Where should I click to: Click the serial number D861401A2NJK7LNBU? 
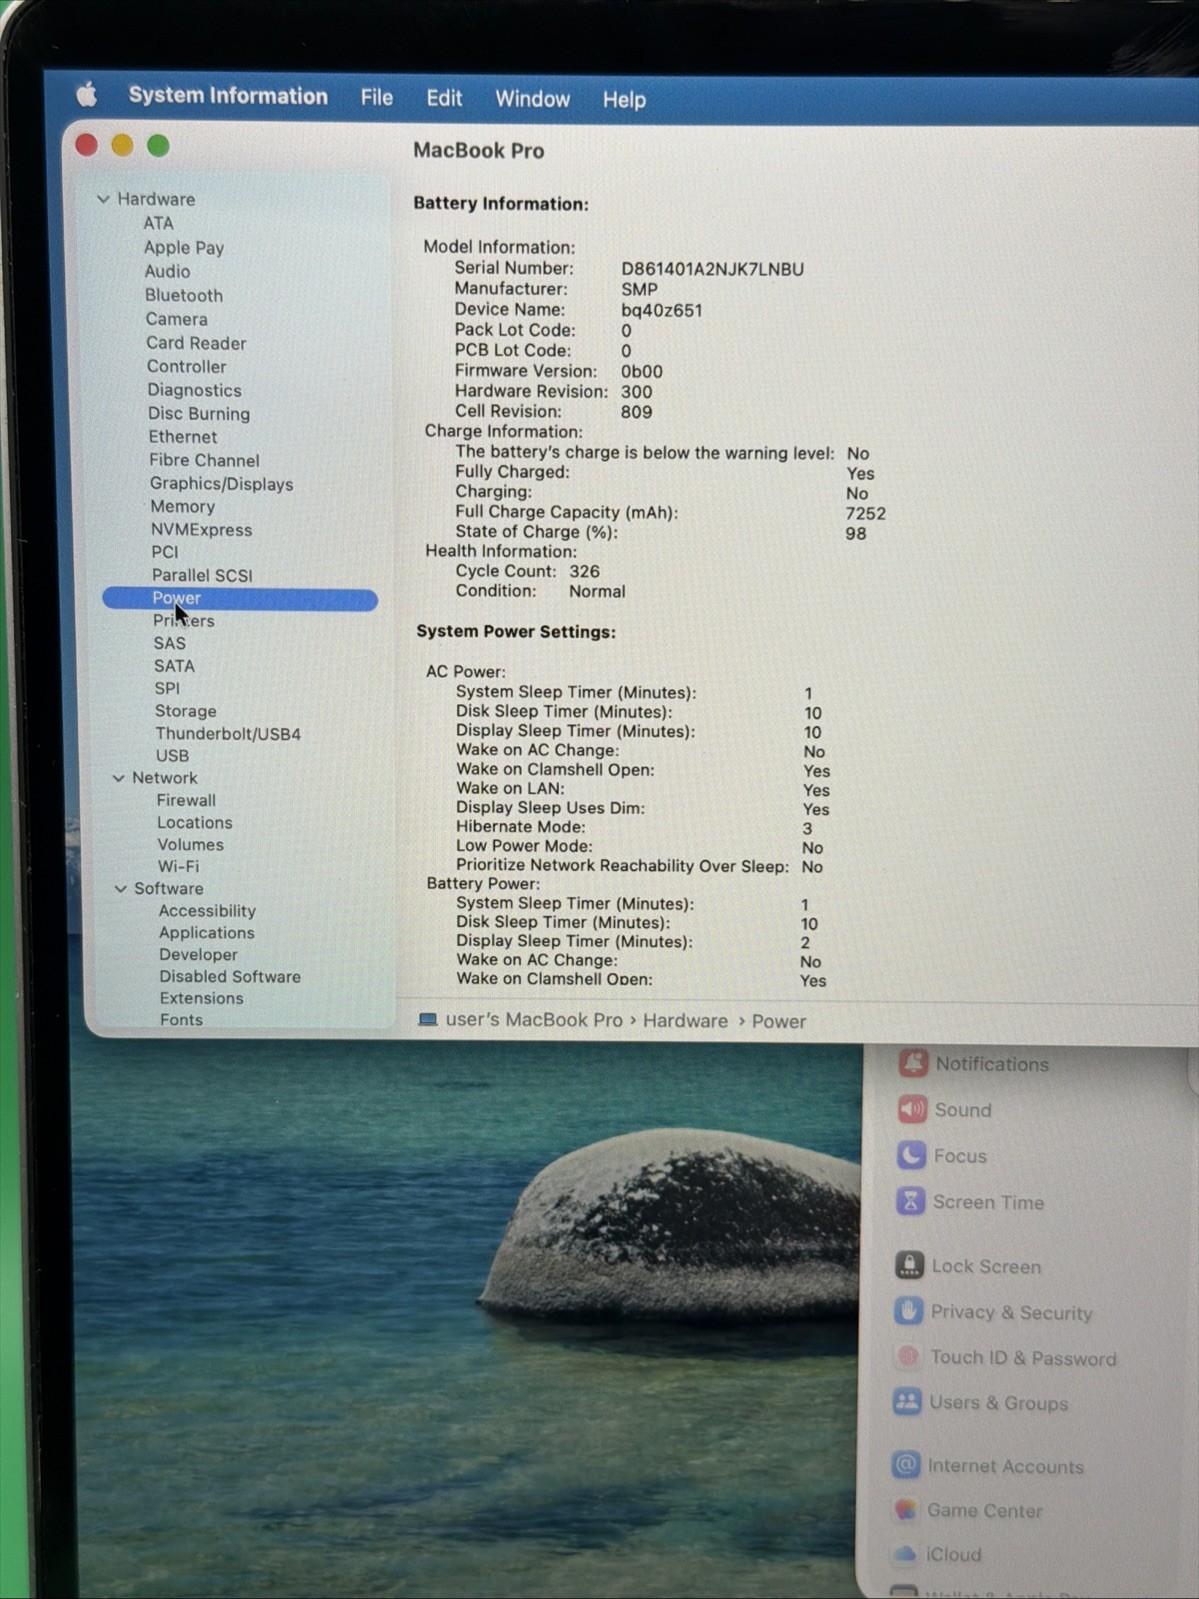pos(712,269)
